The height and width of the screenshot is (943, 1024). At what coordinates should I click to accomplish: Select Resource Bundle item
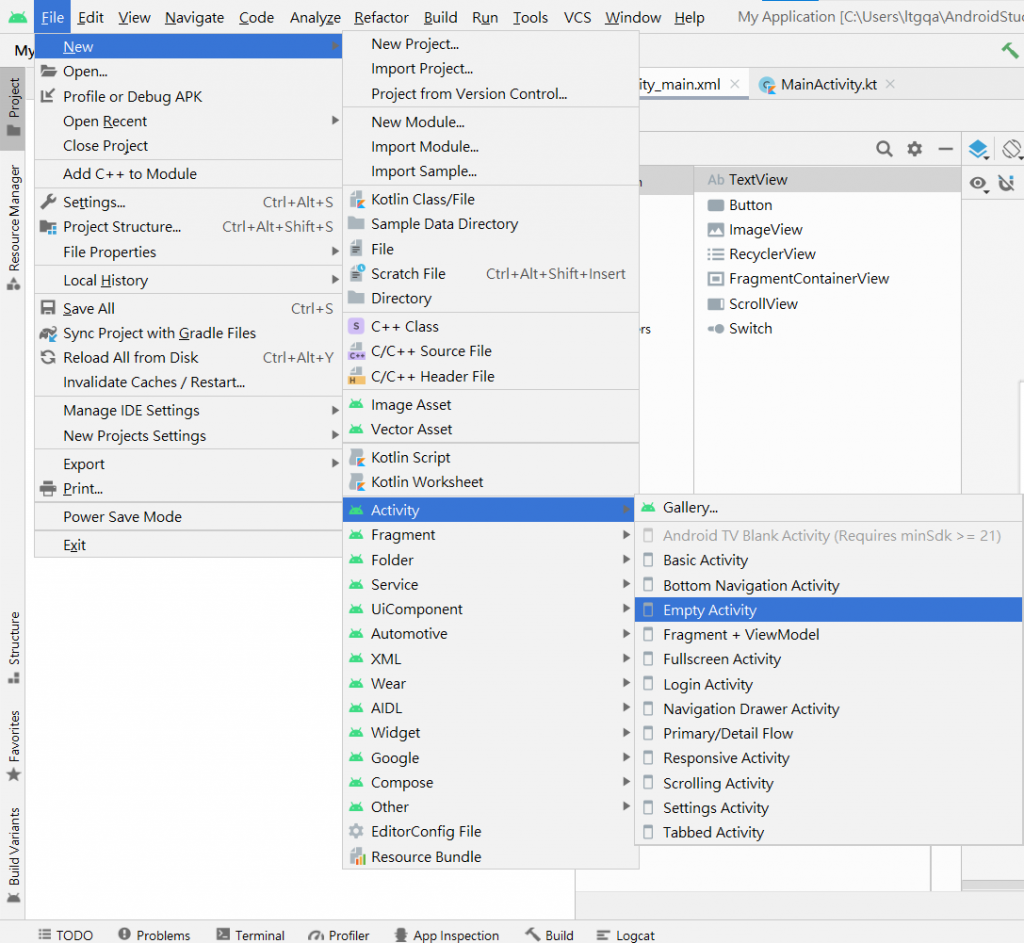pyautogui.click(x=490, y=857)
